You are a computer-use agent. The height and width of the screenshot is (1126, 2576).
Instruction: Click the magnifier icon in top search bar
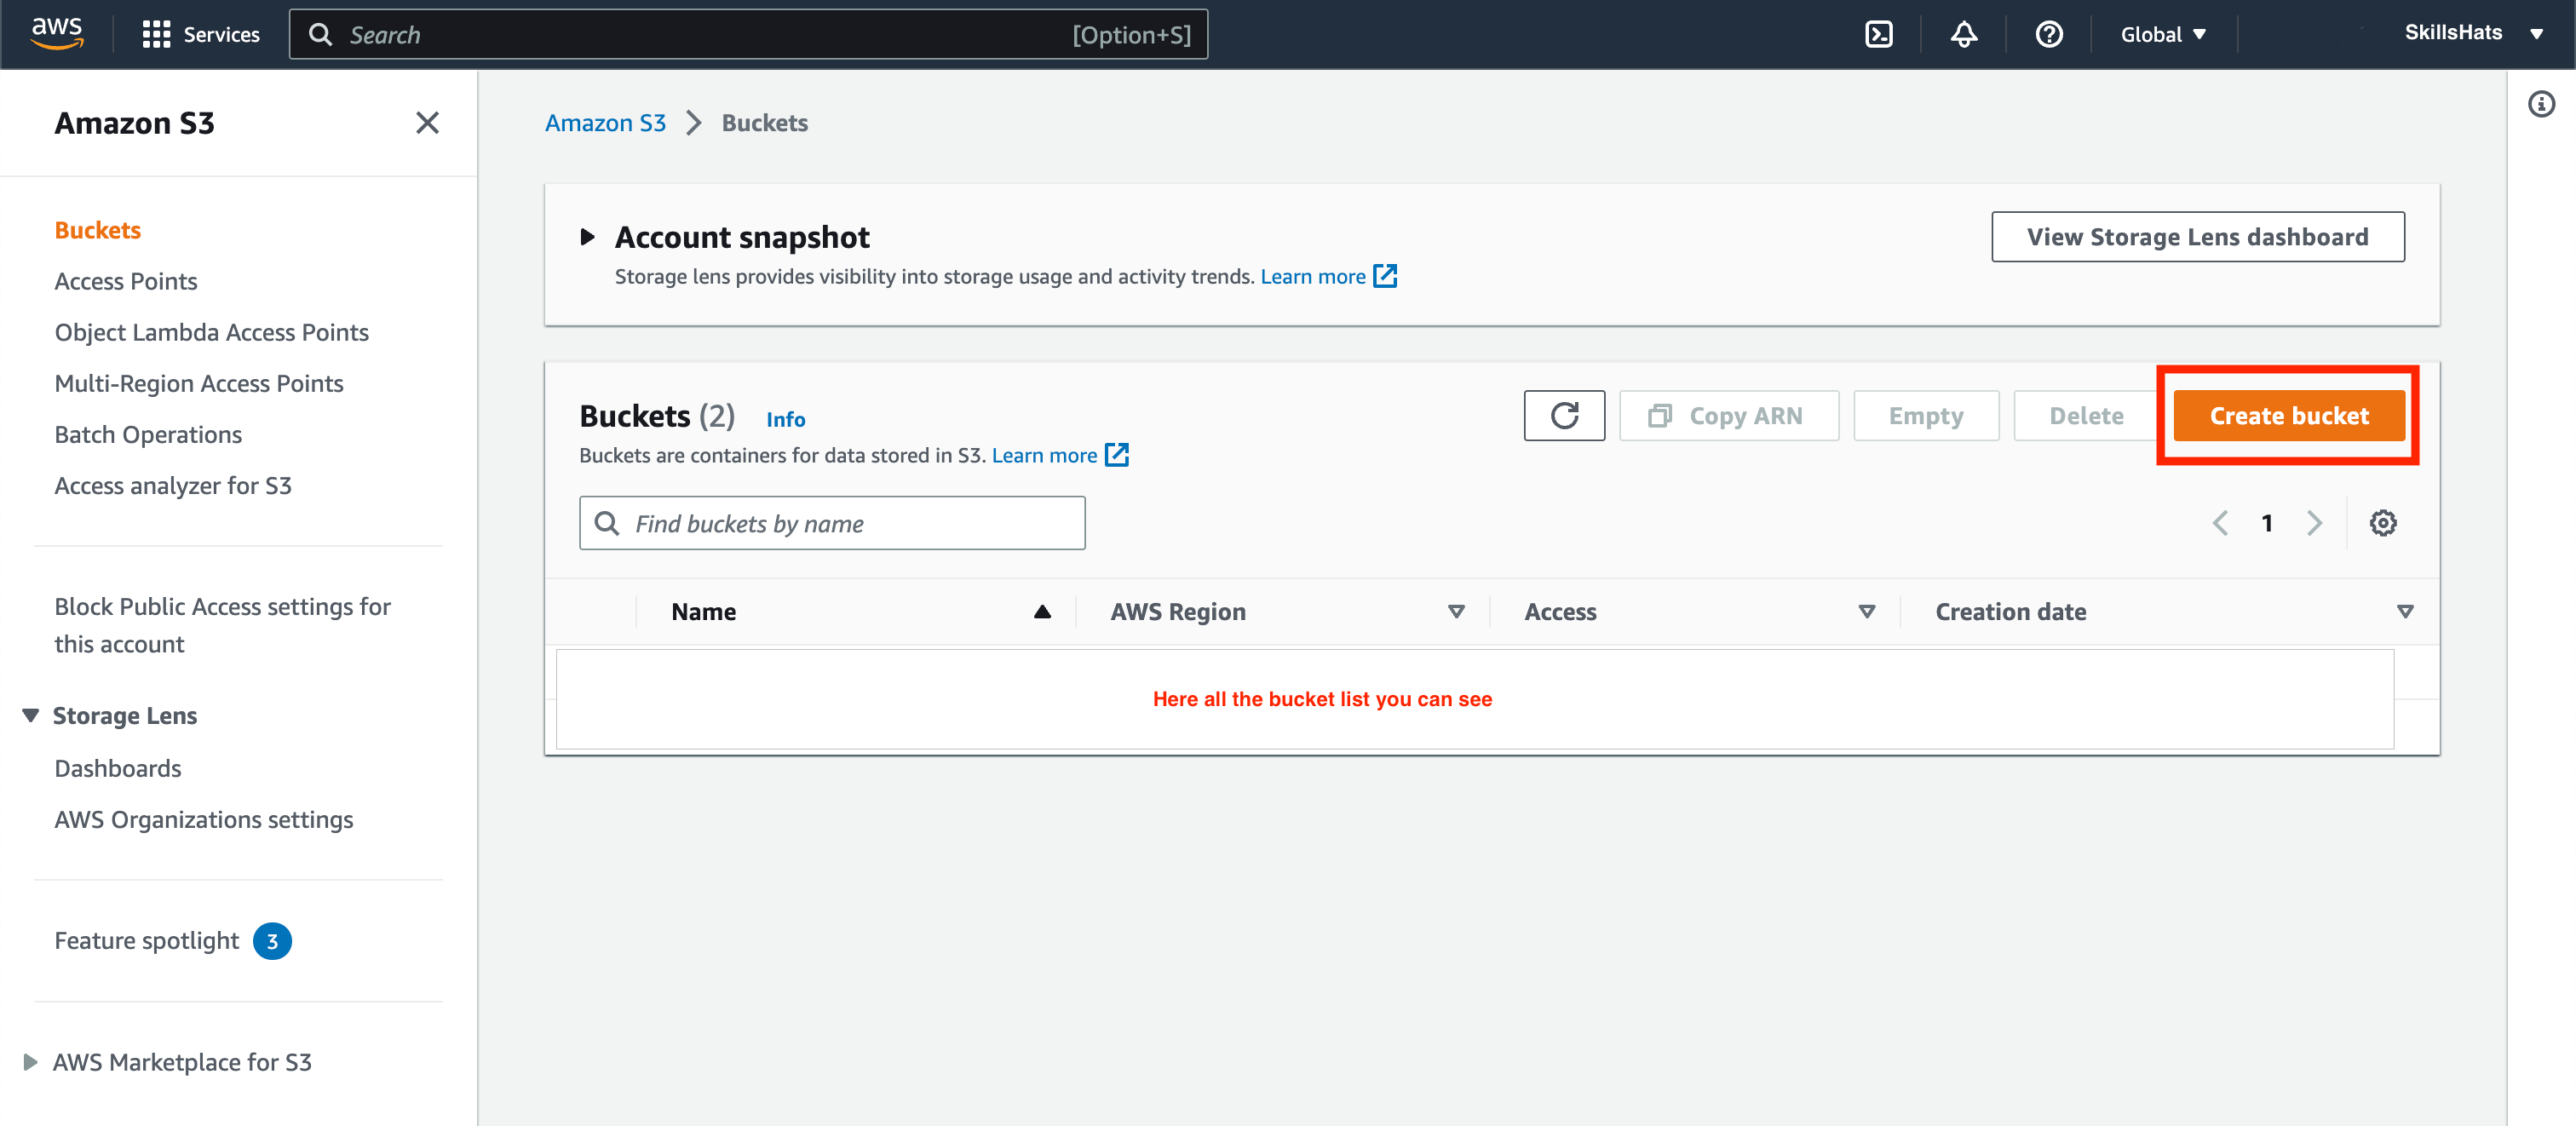tap(320, 34)
